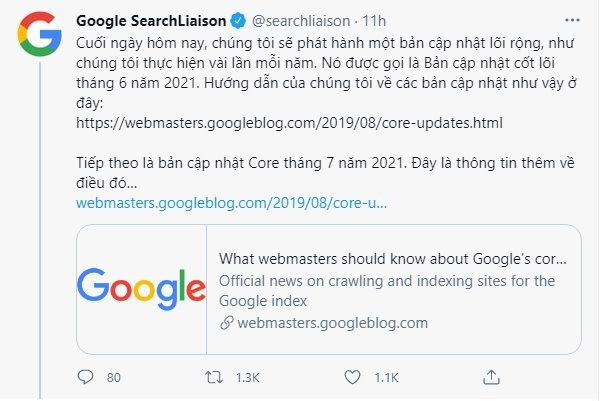Click the reply count of 80
The height and width of the screenshot is (401, 600).
point(113,378)
